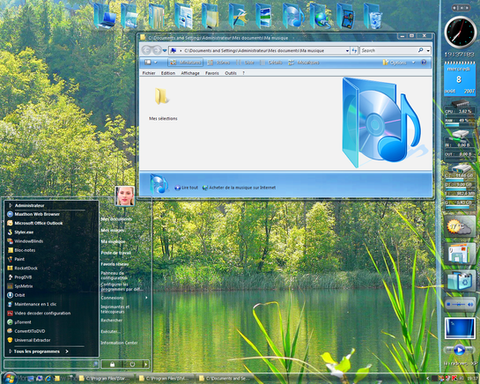Expand the Options dropdown arrow
Image resolution: width=480 pixels, height=384 pixels.
414,62
